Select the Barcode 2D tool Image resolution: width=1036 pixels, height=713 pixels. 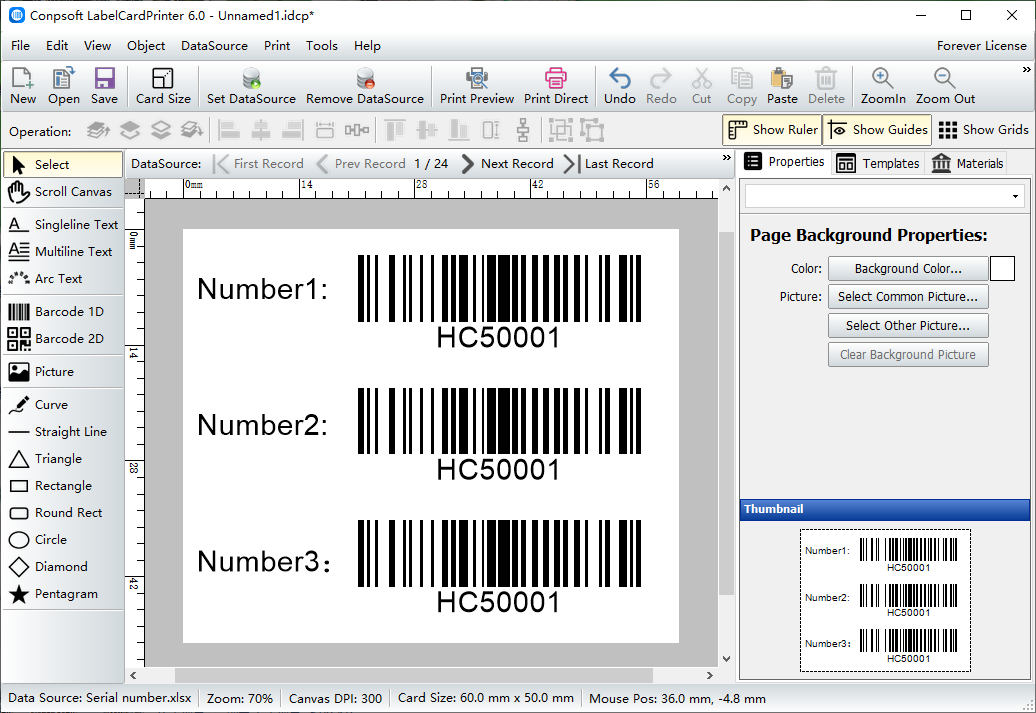61,338
